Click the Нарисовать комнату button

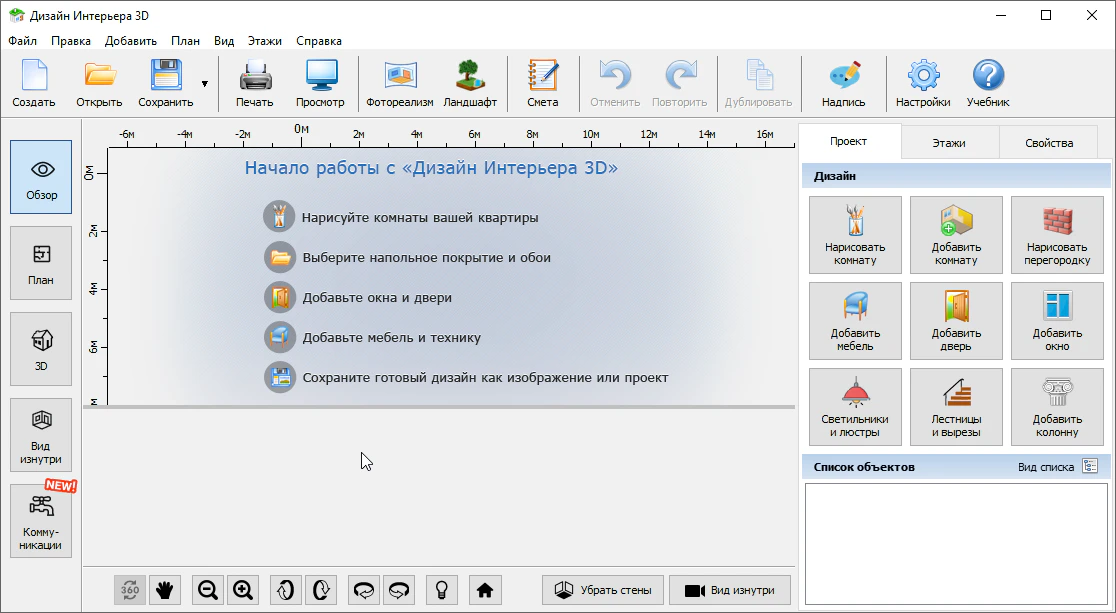tap(854, 235)
